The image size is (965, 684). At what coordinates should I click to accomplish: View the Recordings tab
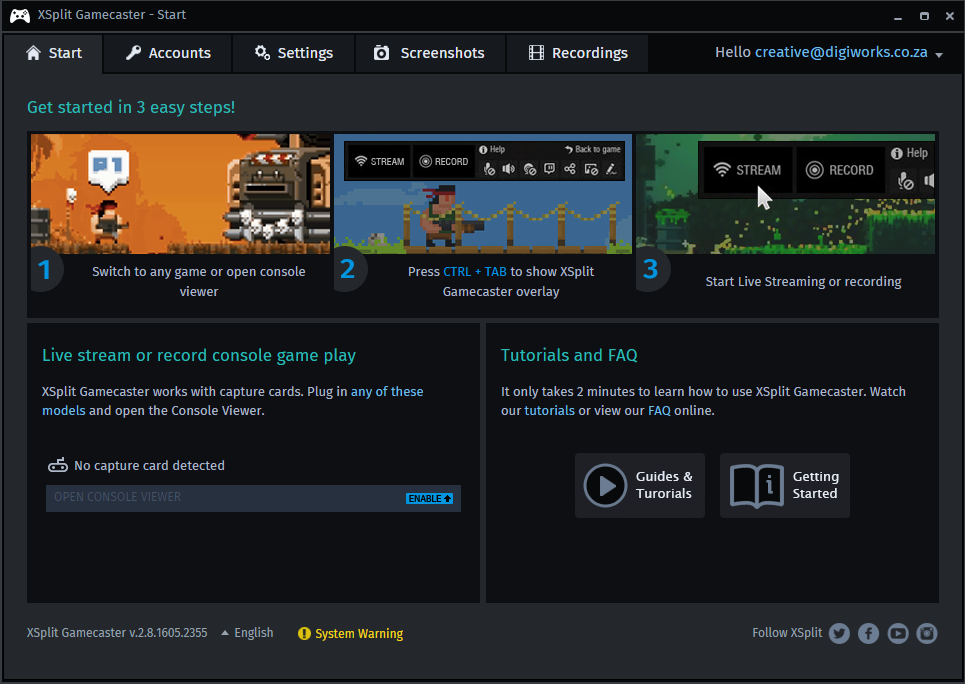click(577, 53)
